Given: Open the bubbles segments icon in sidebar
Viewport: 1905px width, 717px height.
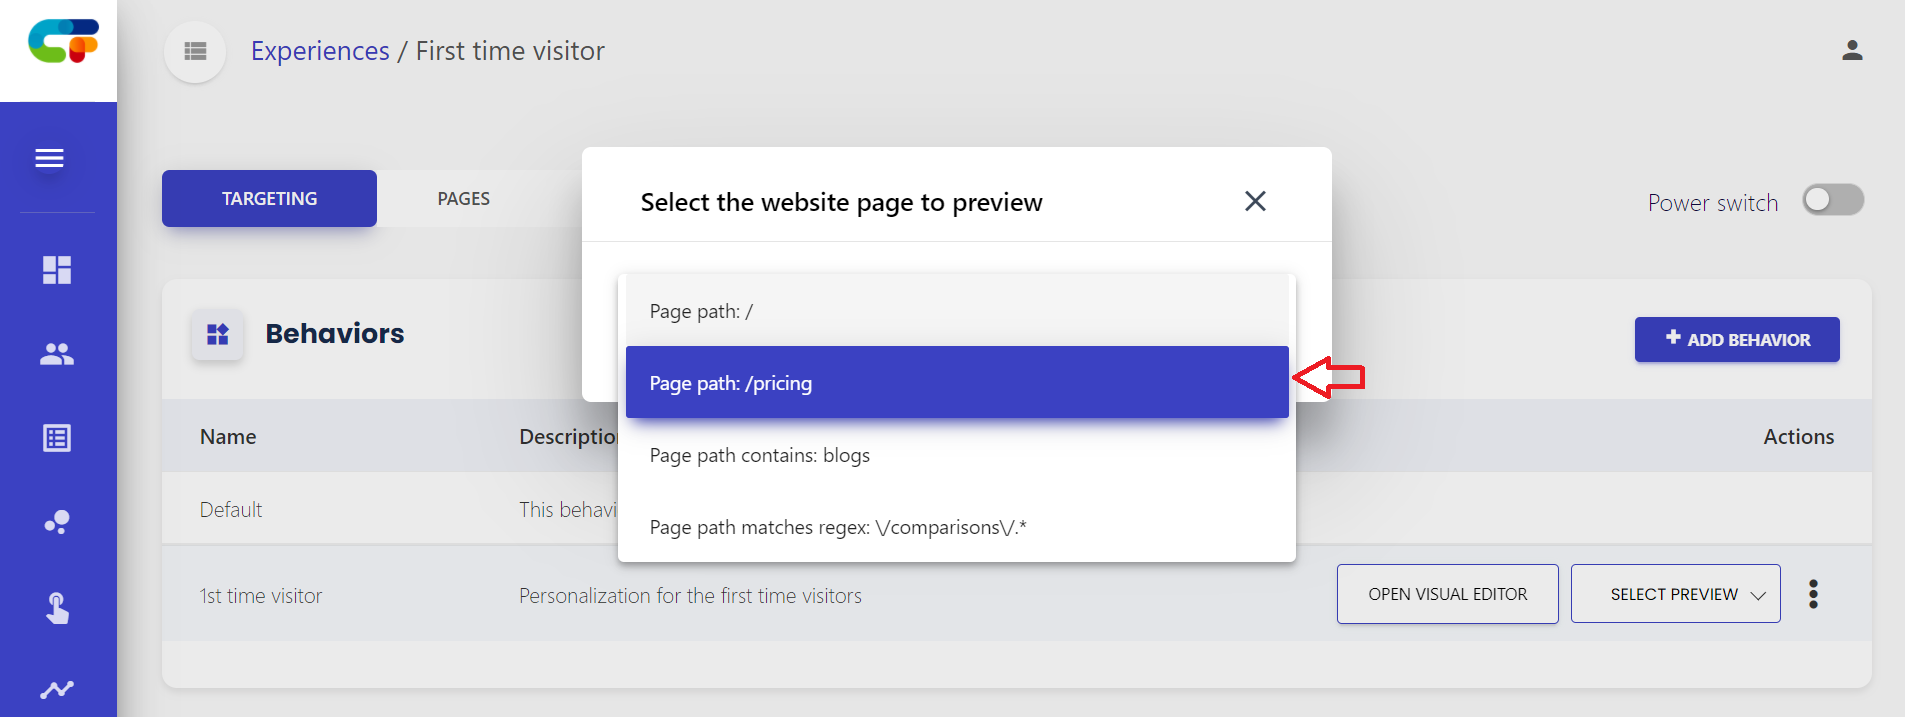Looking at the screenshot, I should 57,522.
